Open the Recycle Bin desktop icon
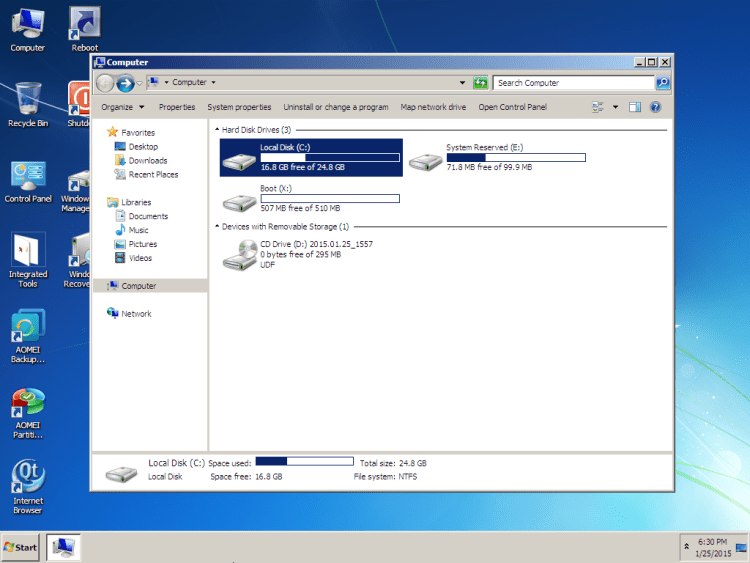750x563 pixels. tap(28, 105)
